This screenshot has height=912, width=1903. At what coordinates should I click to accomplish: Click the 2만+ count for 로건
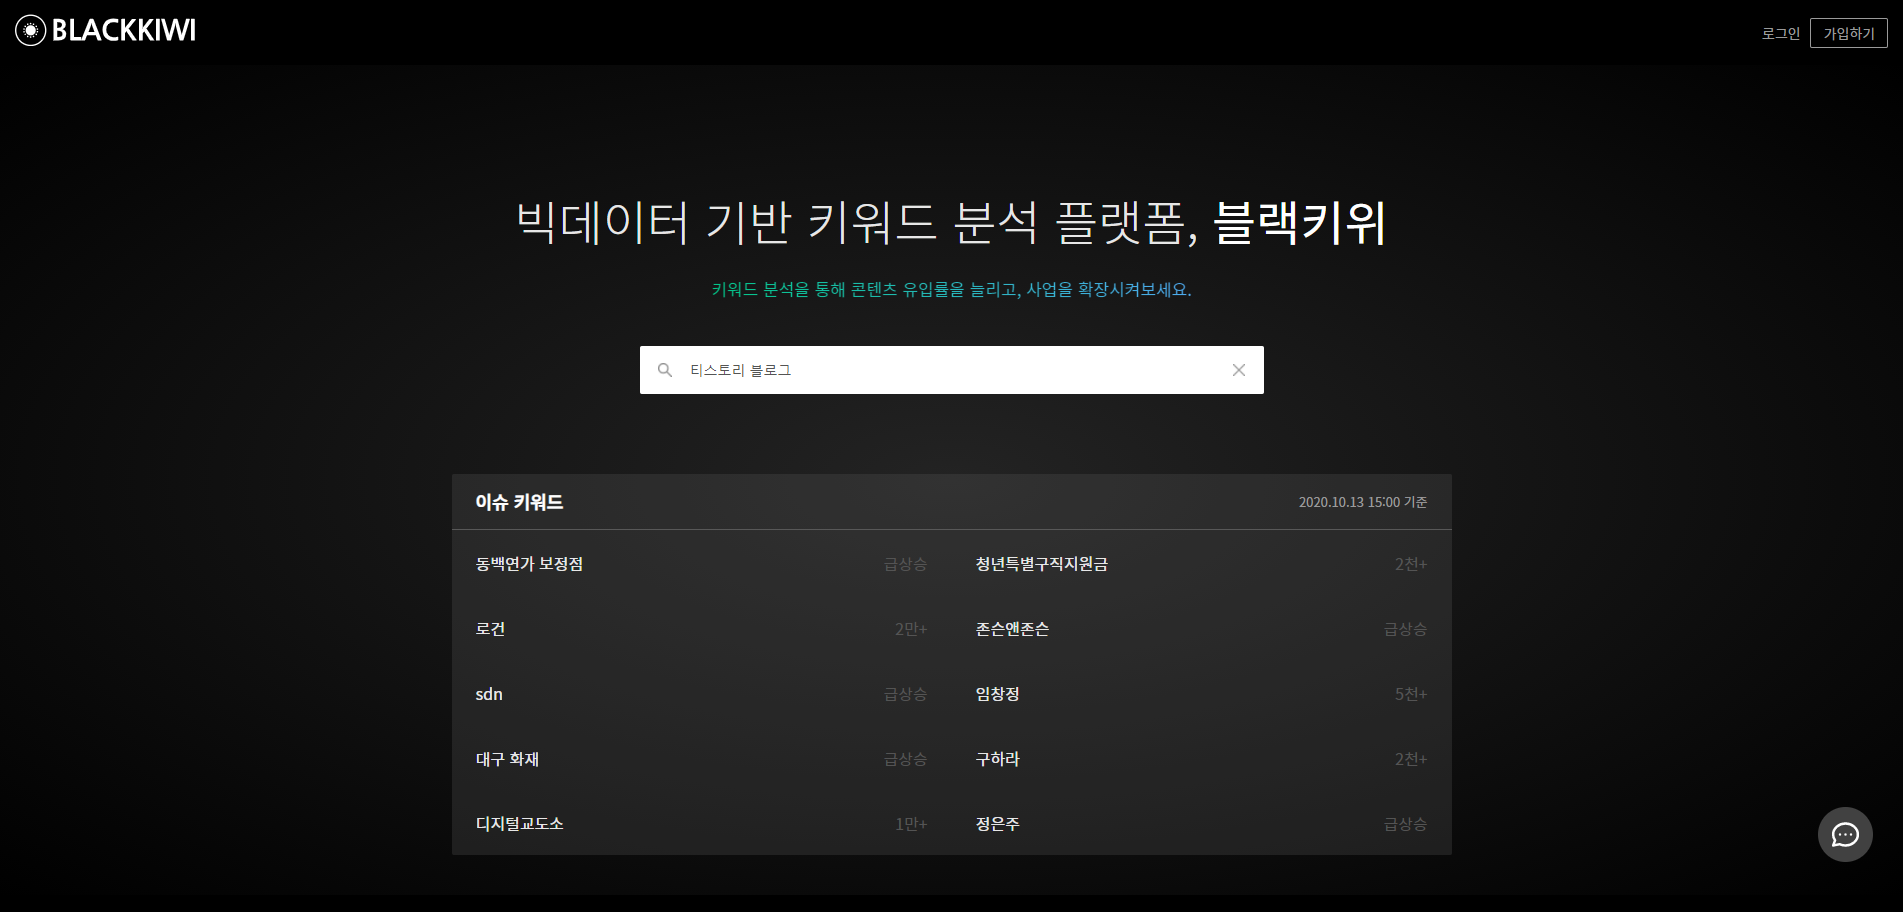pyautogui.click(x=911, y=629)
